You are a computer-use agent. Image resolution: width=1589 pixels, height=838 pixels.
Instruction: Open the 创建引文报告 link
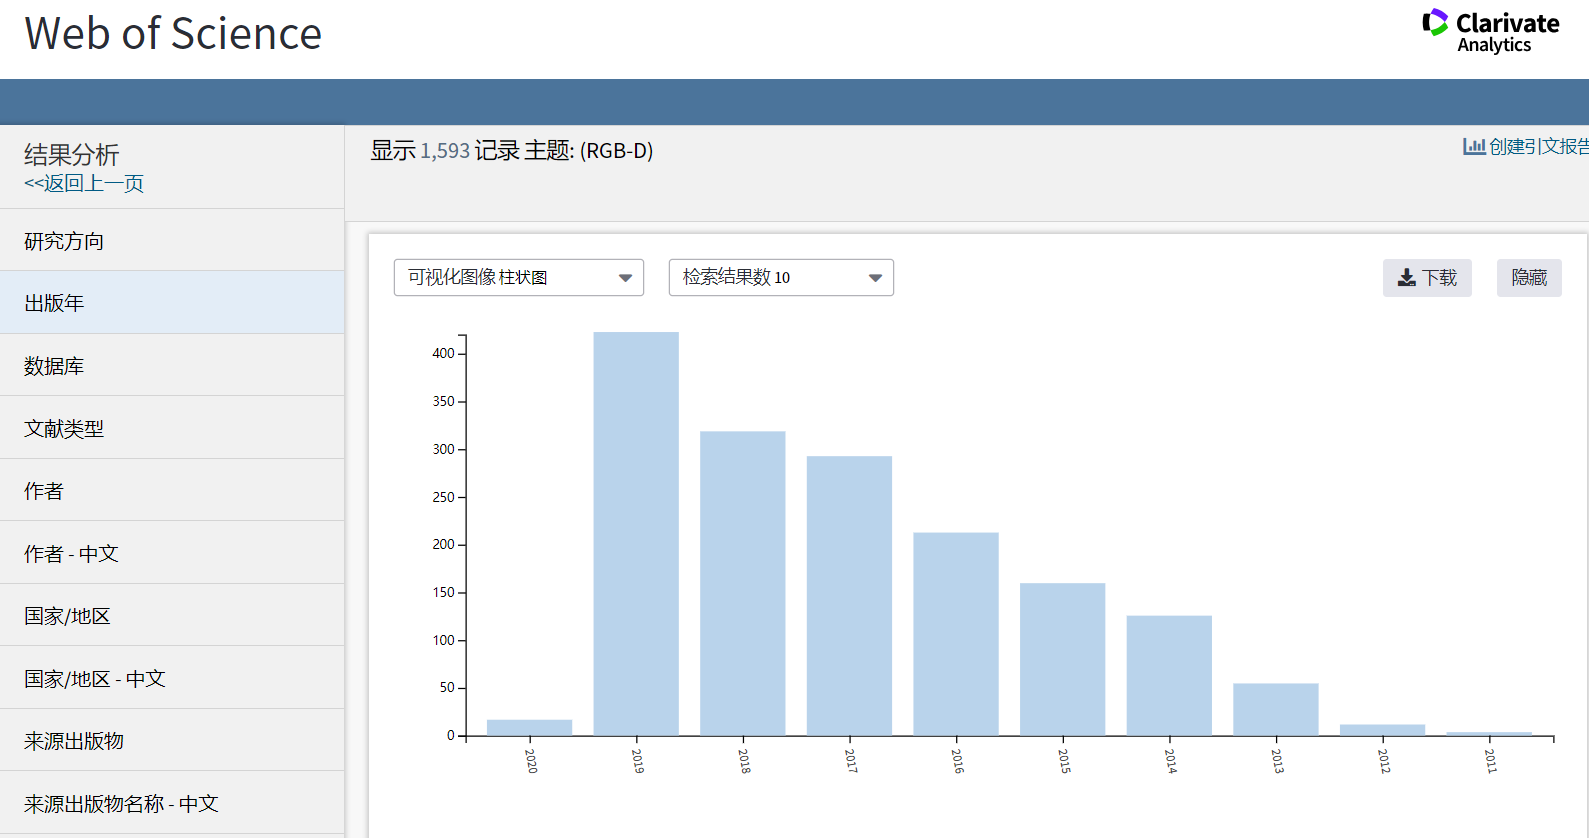1538,146
